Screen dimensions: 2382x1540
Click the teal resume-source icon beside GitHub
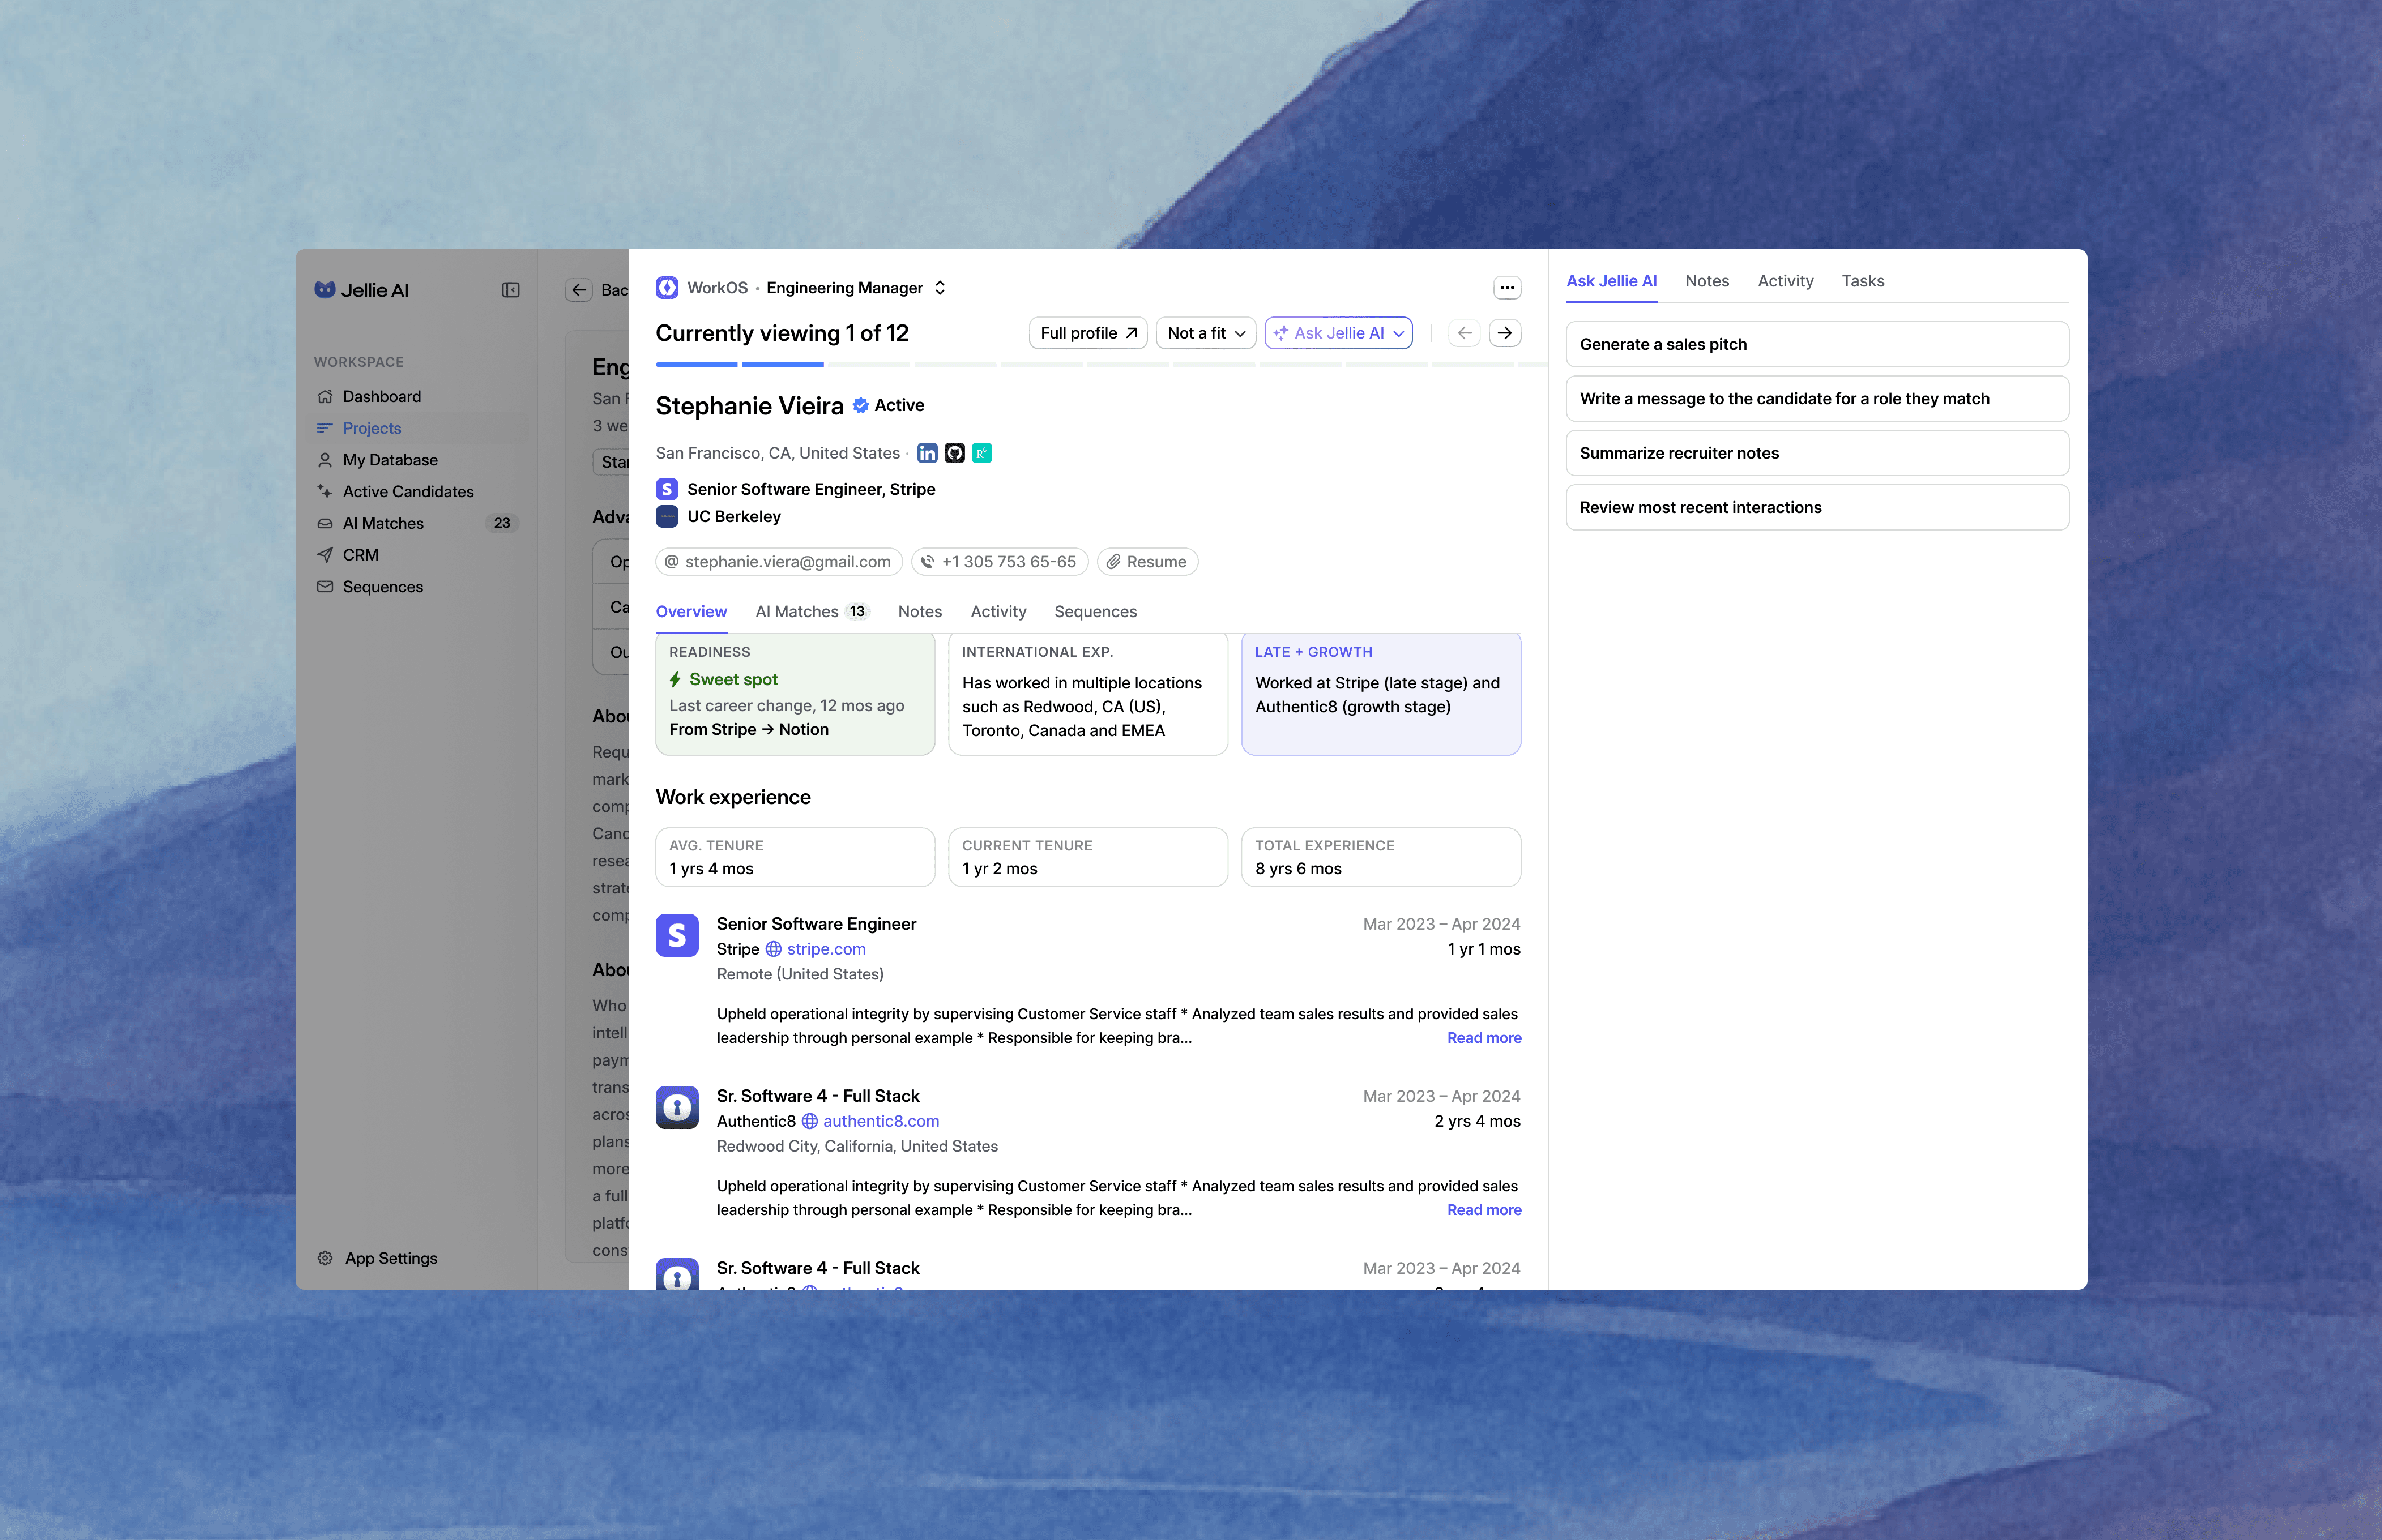982,453
